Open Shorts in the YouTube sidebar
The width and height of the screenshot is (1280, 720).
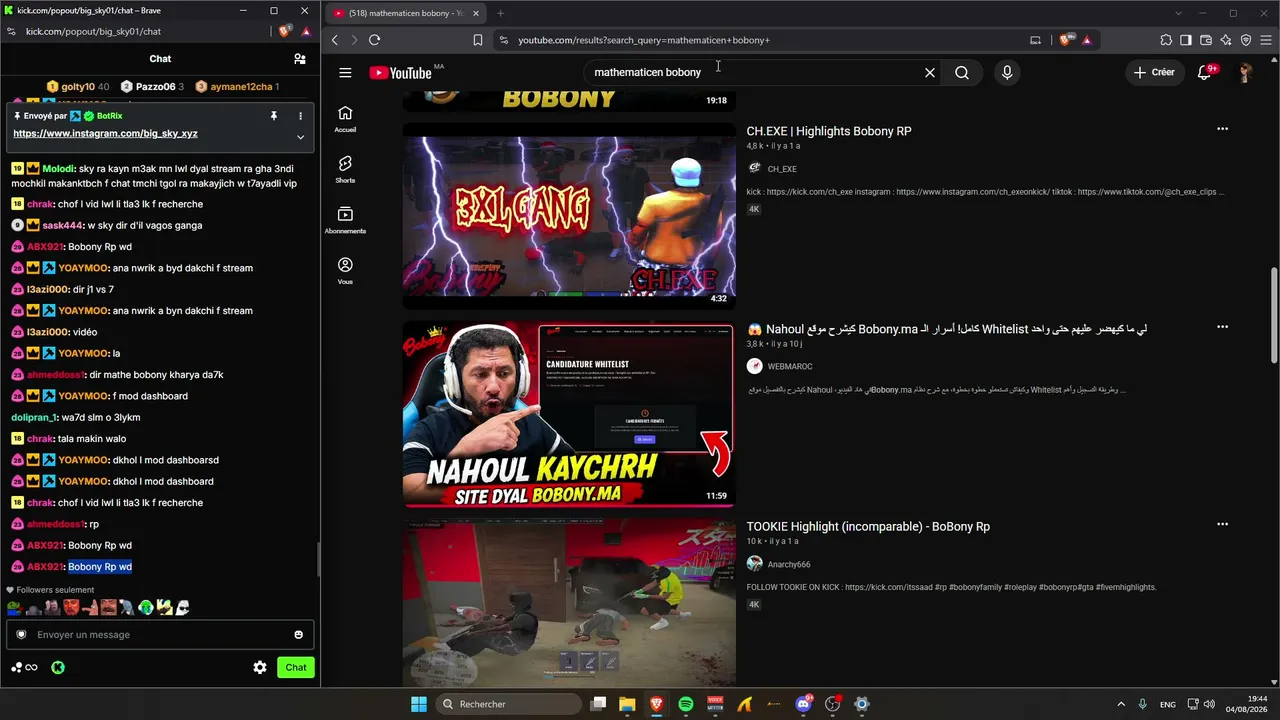pos(345,169)
